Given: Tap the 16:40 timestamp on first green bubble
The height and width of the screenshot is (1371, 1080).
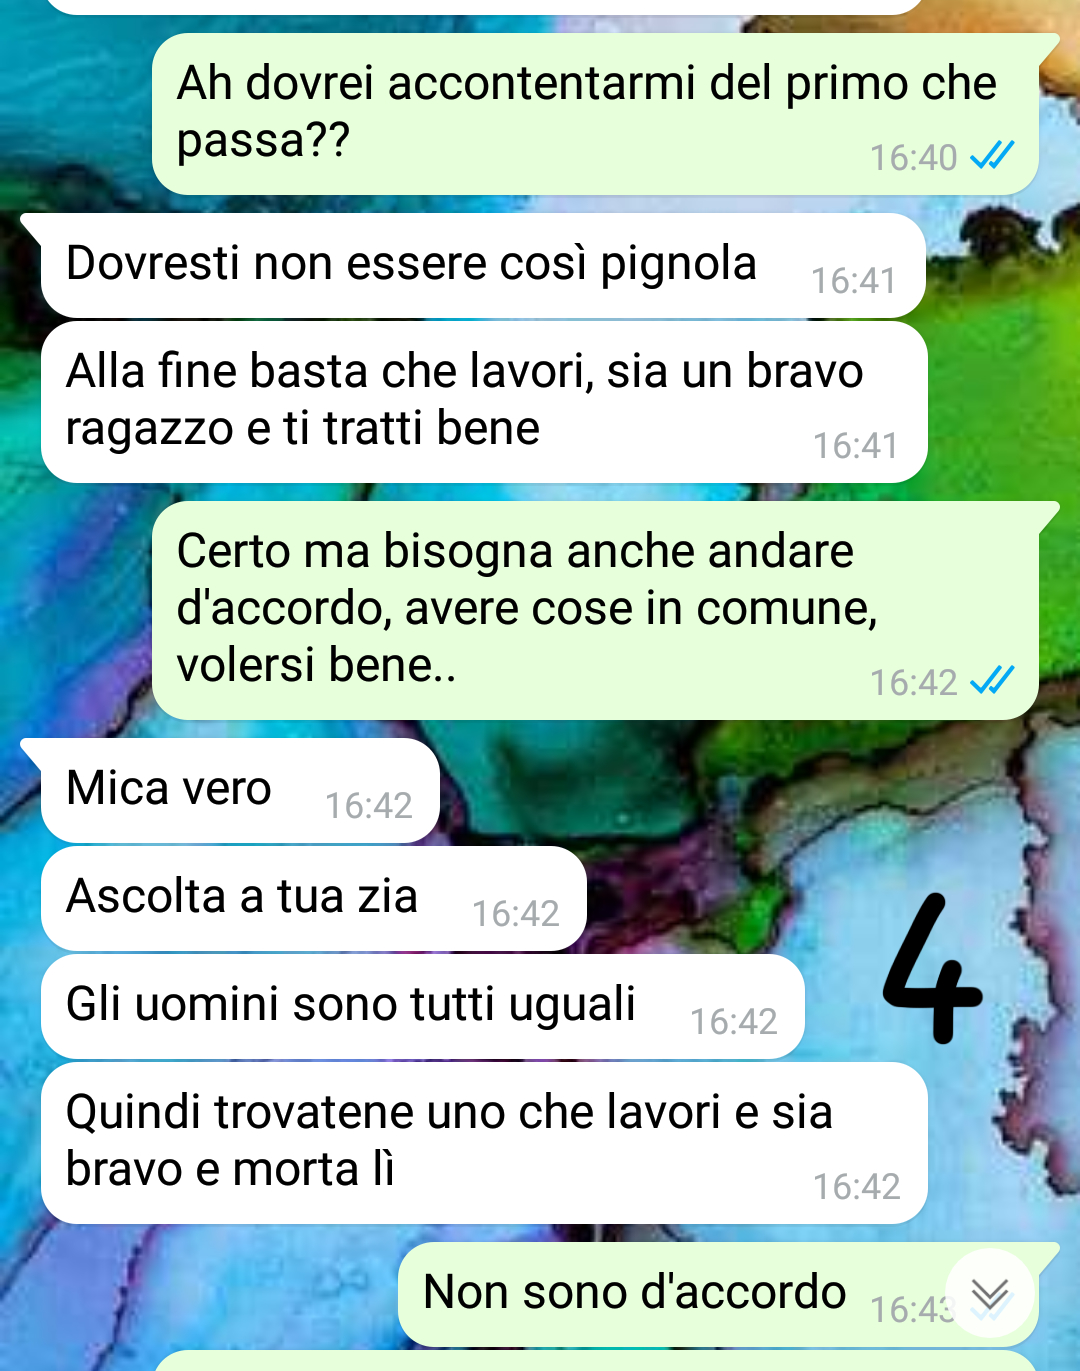Looking at the screenshot, I should pos(913,158).
